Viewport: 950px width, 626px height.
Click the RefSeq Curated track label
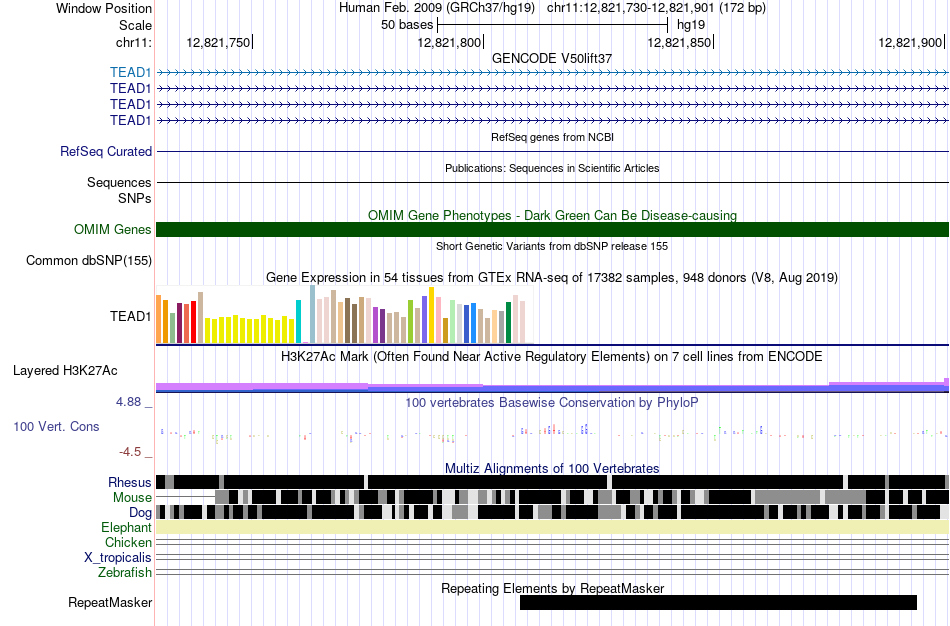pyautogui.click(x=106, y=152)
